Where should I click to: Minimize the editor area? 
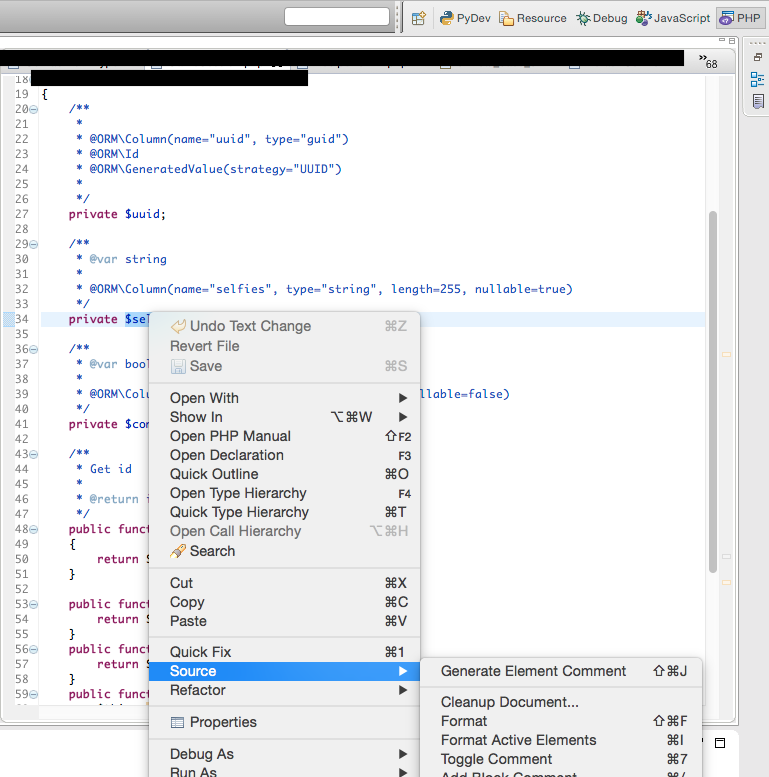click(722, 40)
